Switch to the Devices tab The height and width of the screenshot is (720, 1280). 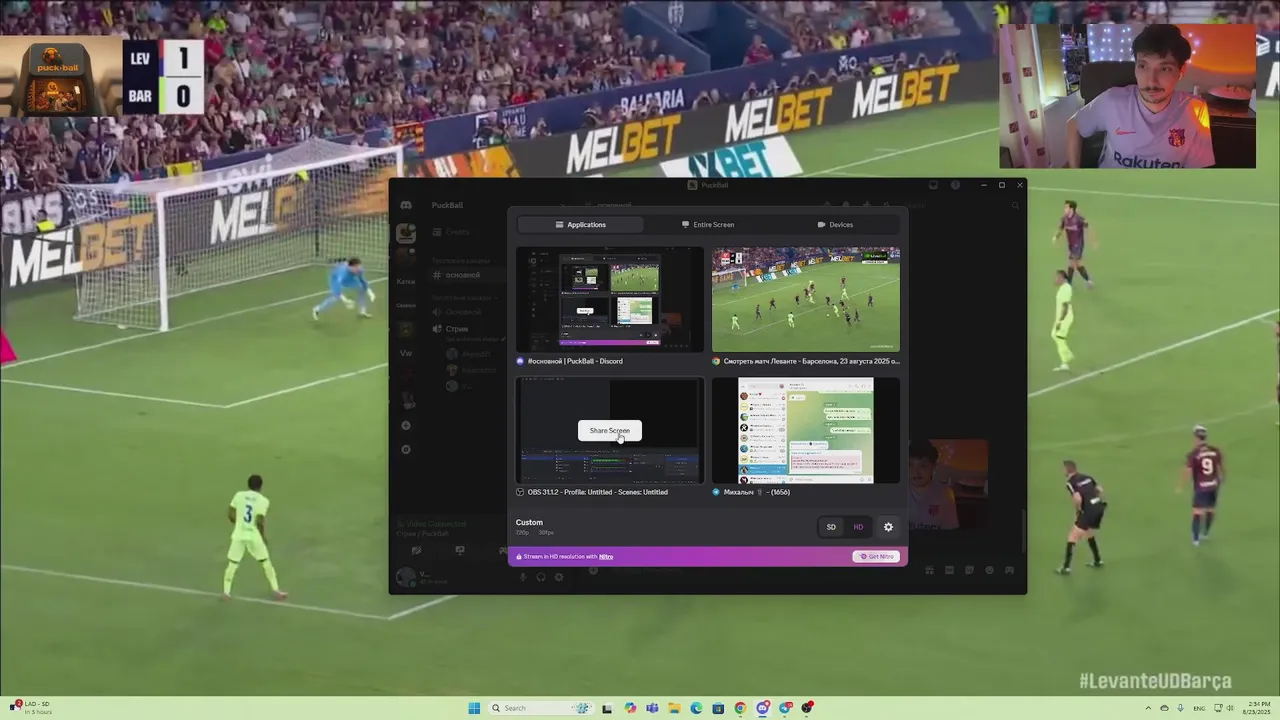(x=835, y=225)
